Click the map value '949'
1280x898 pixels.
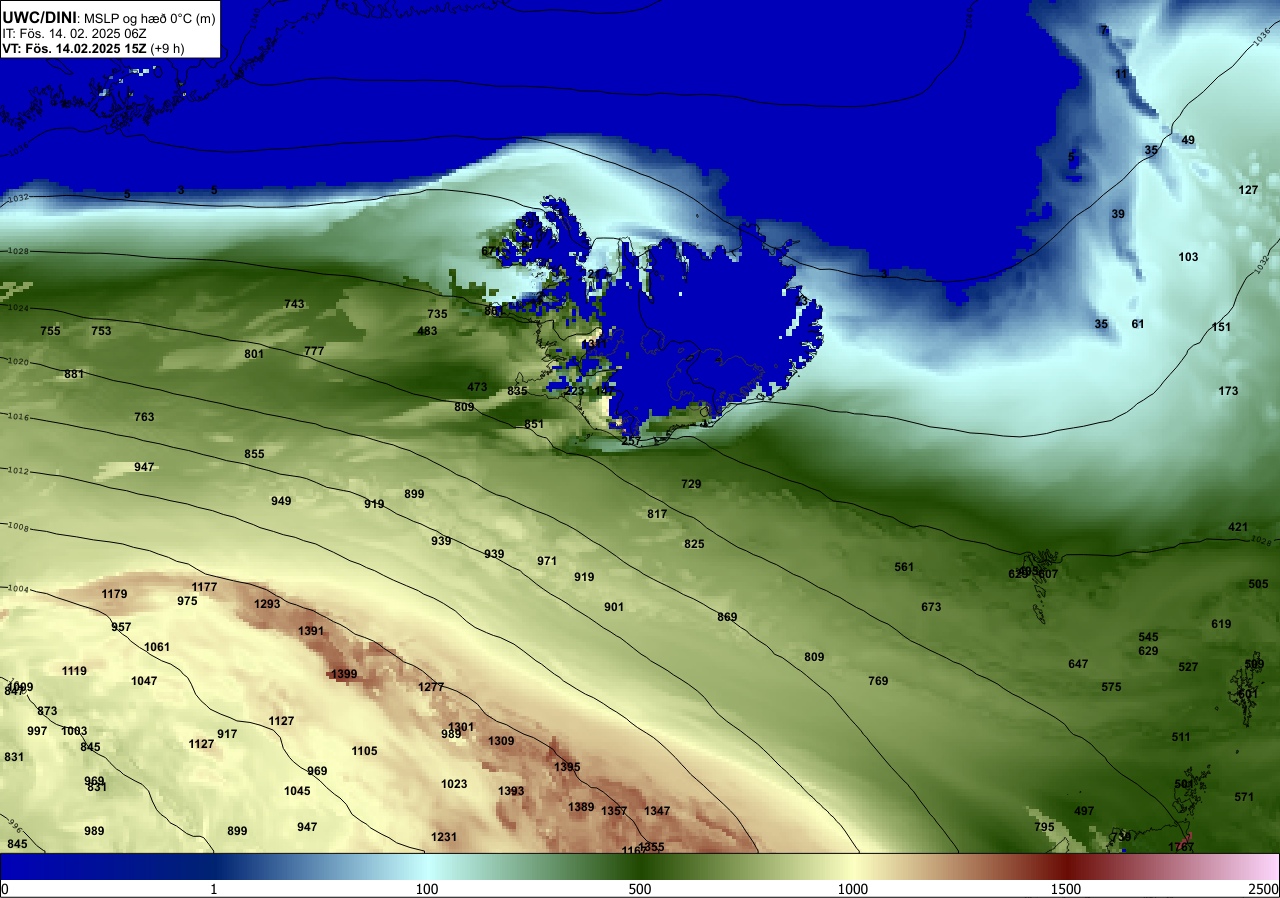pos(281,501)
